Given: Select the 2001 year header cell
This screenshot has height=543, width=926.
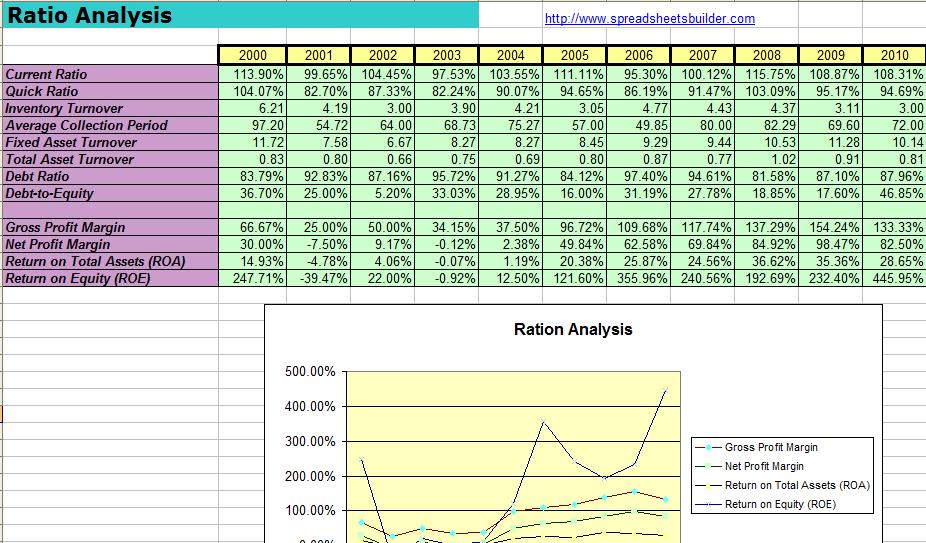Looking at the screenshot, I should point(319,56).
